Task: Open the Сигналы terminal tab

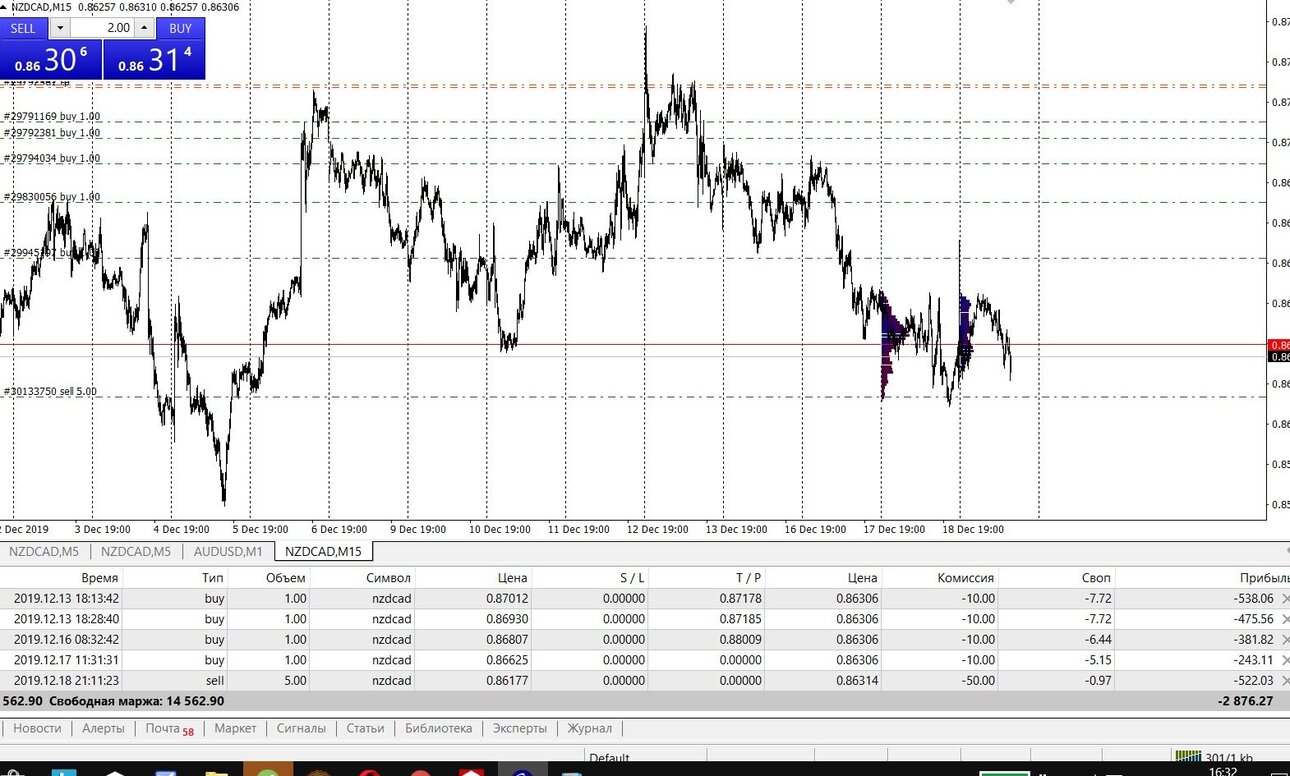Action: (x=301, y=728)
